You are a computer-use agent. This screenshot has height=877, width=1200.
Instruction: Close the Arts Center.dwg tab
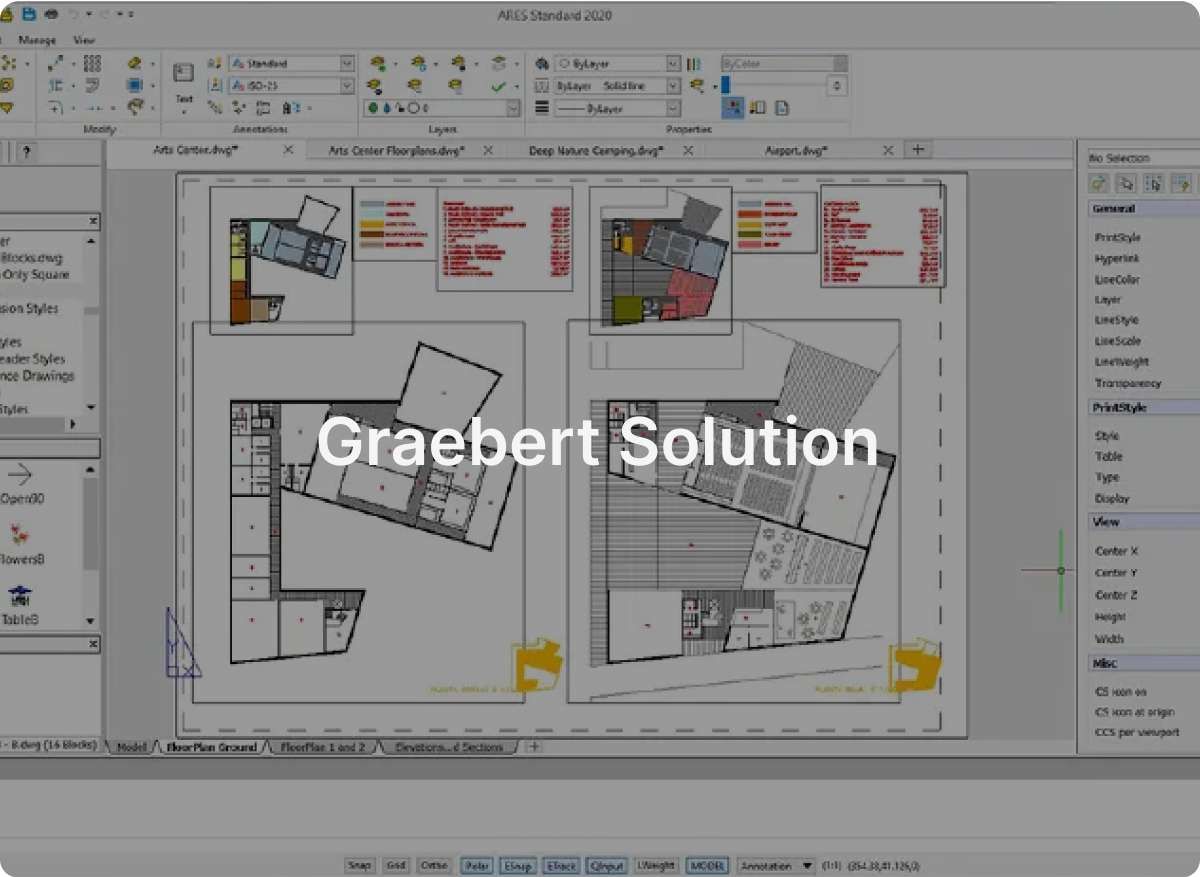tap(288, 150)
